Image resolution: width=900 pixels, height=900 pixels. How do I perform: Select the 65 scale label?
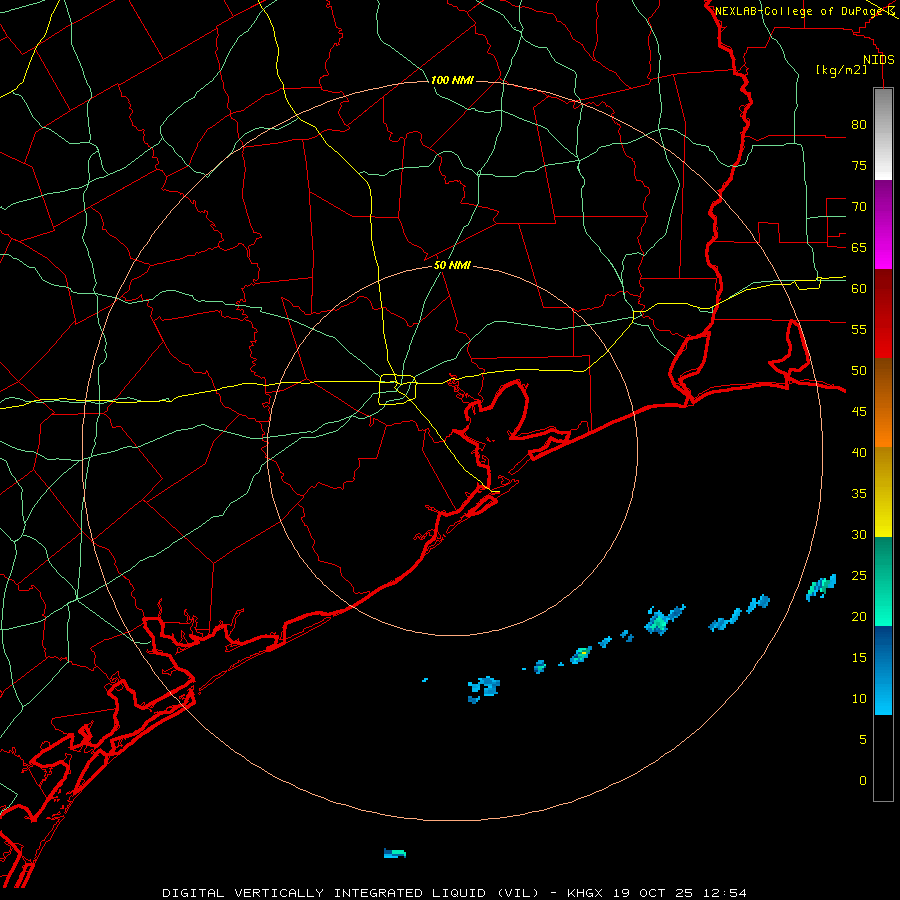(x=859, y=248)
